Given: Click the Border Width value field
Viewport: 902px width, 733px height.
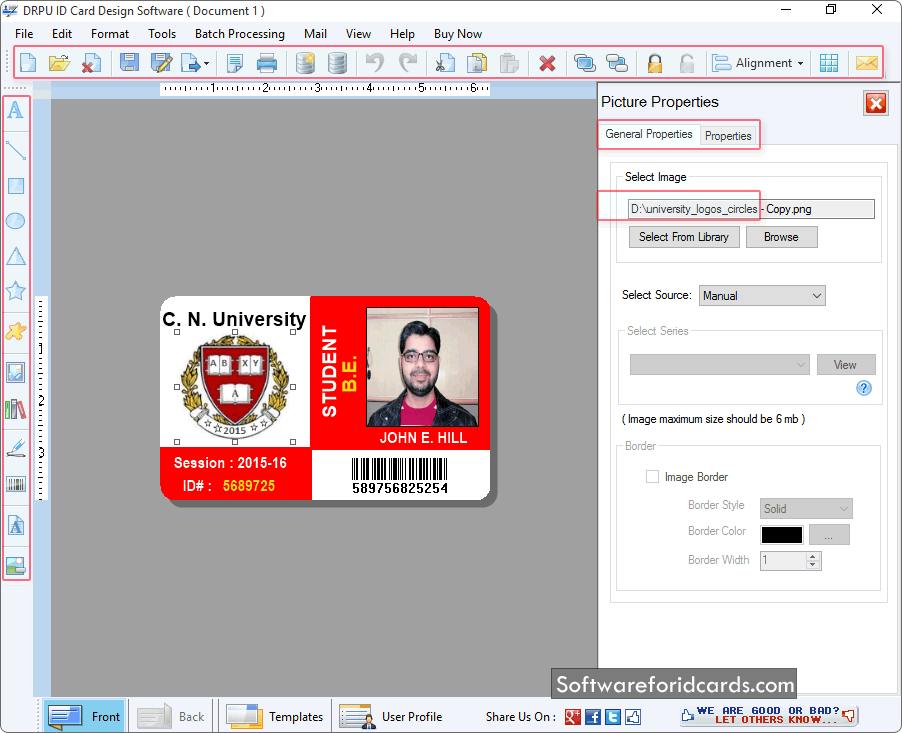Looking at the screenshot, I should tap(783, 560).
